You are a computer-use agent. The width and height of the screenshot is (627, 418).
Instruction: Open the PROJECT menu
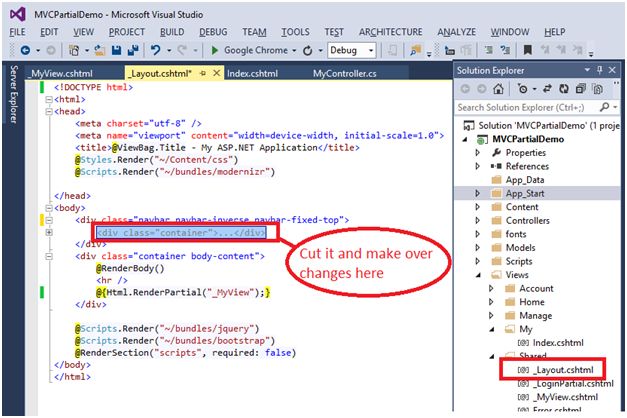click(x=127, y=32)
